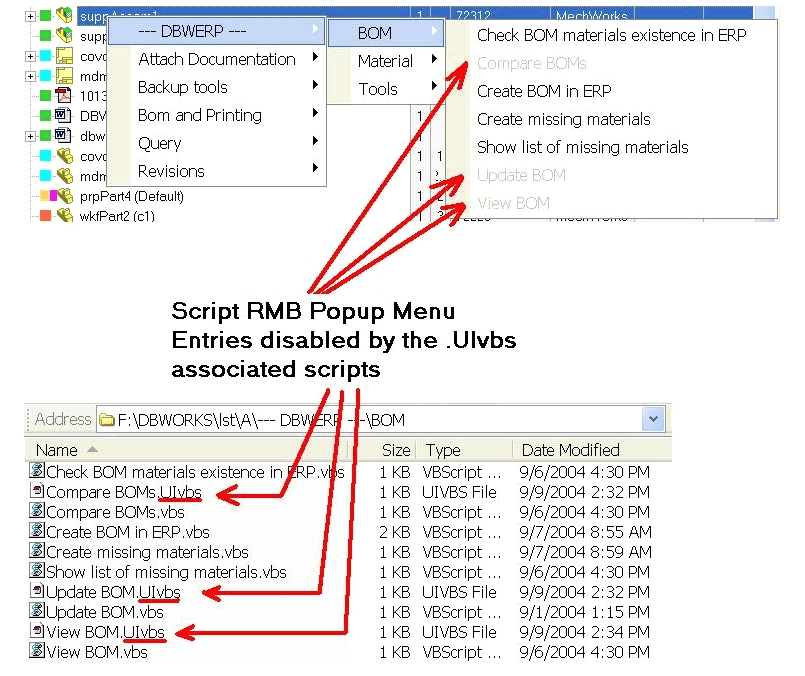Select file Show list of missing materials.vbs
805x676 pixels.
point(166,572)
